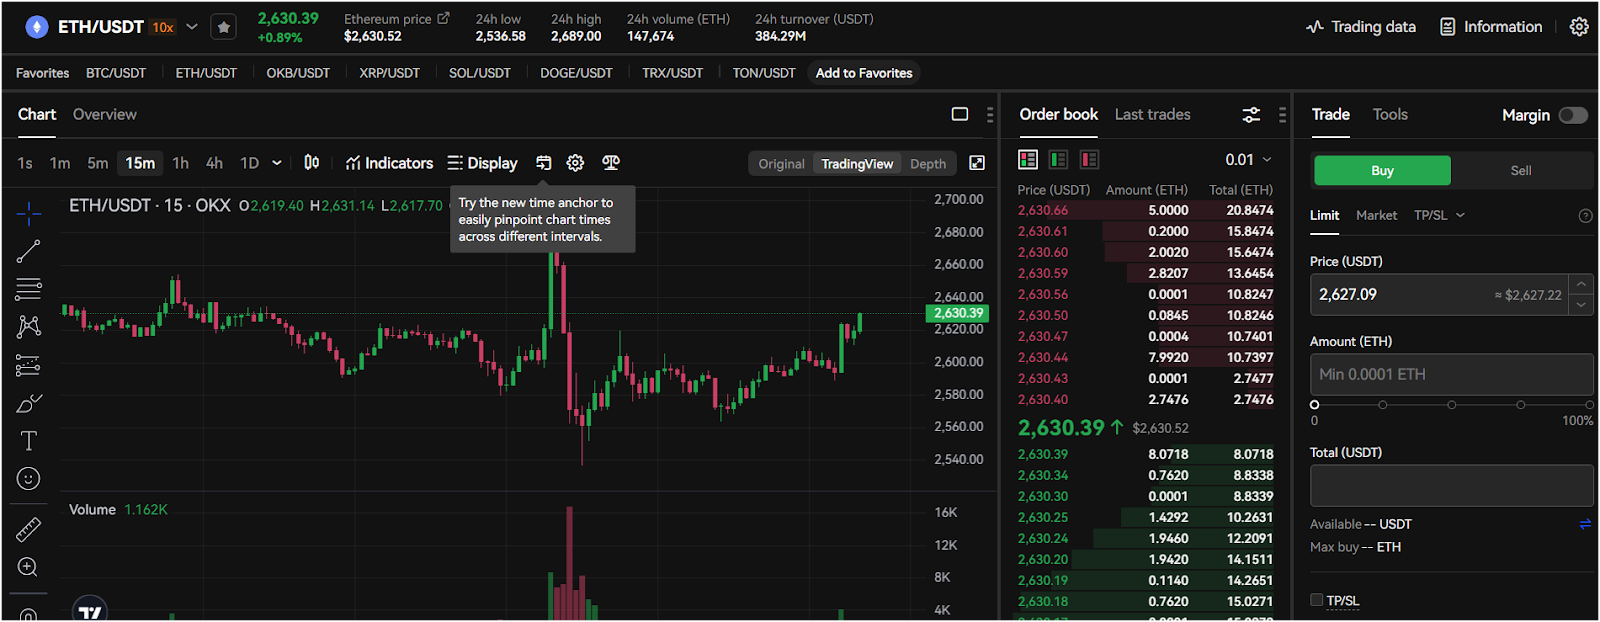Image resolution: width=1600 pixels, height=622 pixels.
Task: Show asks-only red order book view
Action: pyautogui.click(x=1090, y=159)
